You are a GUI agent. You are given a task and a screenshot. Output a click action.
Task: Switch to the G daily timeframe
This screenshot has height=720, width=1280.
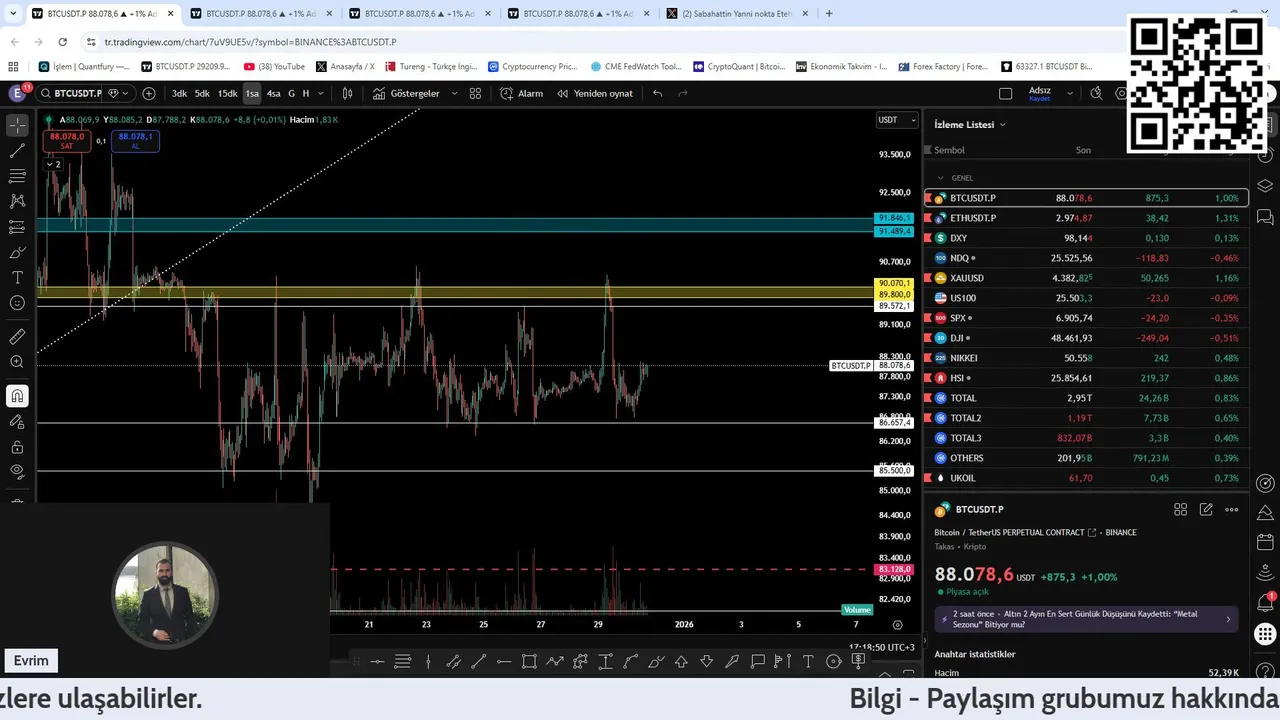(292, 93)
